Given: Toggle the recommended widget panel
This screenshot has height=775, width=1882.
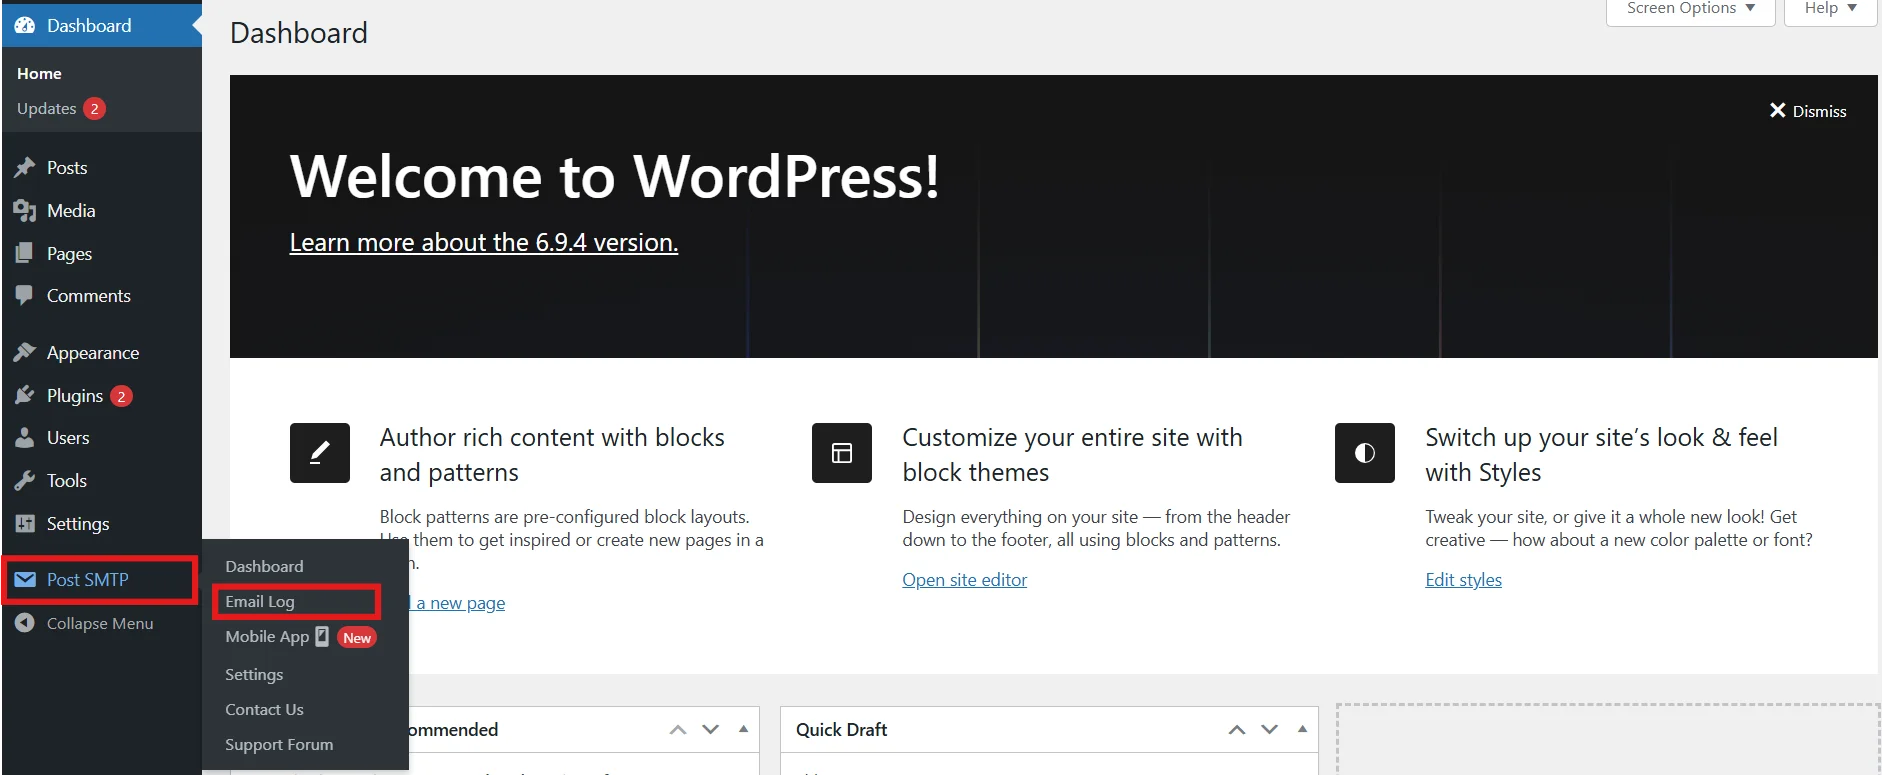Looking at the screenshot, I should tap(743, 730).
